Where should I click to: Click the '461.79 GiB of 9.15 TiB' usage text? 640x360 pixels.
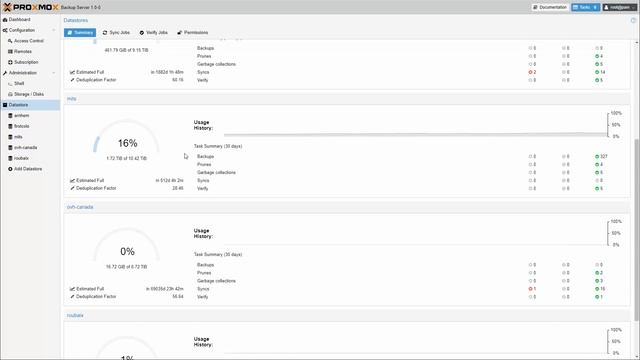click(127, 50)
